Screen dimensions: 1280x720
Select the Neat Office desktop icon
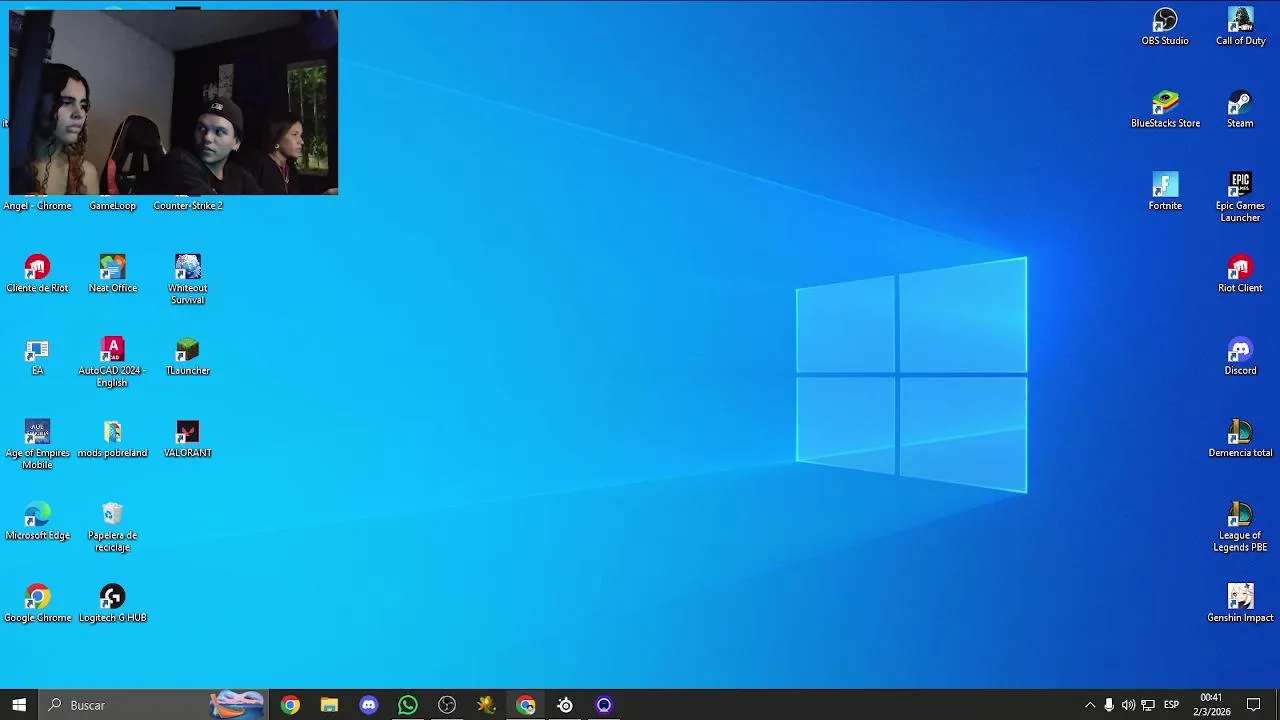[112, 274]
